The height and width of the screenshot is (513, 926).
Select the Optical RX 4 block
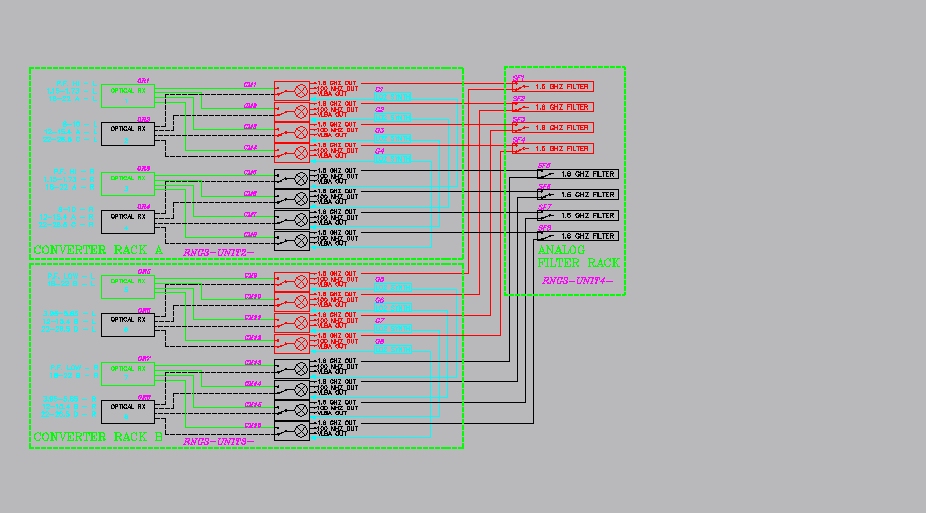tap(128, 221)
